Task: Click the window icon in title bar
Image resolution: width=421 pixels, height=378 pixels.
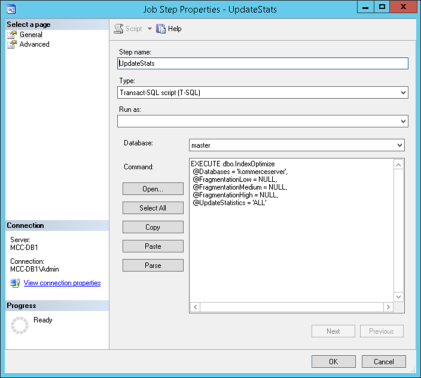Action: (11, 9)
